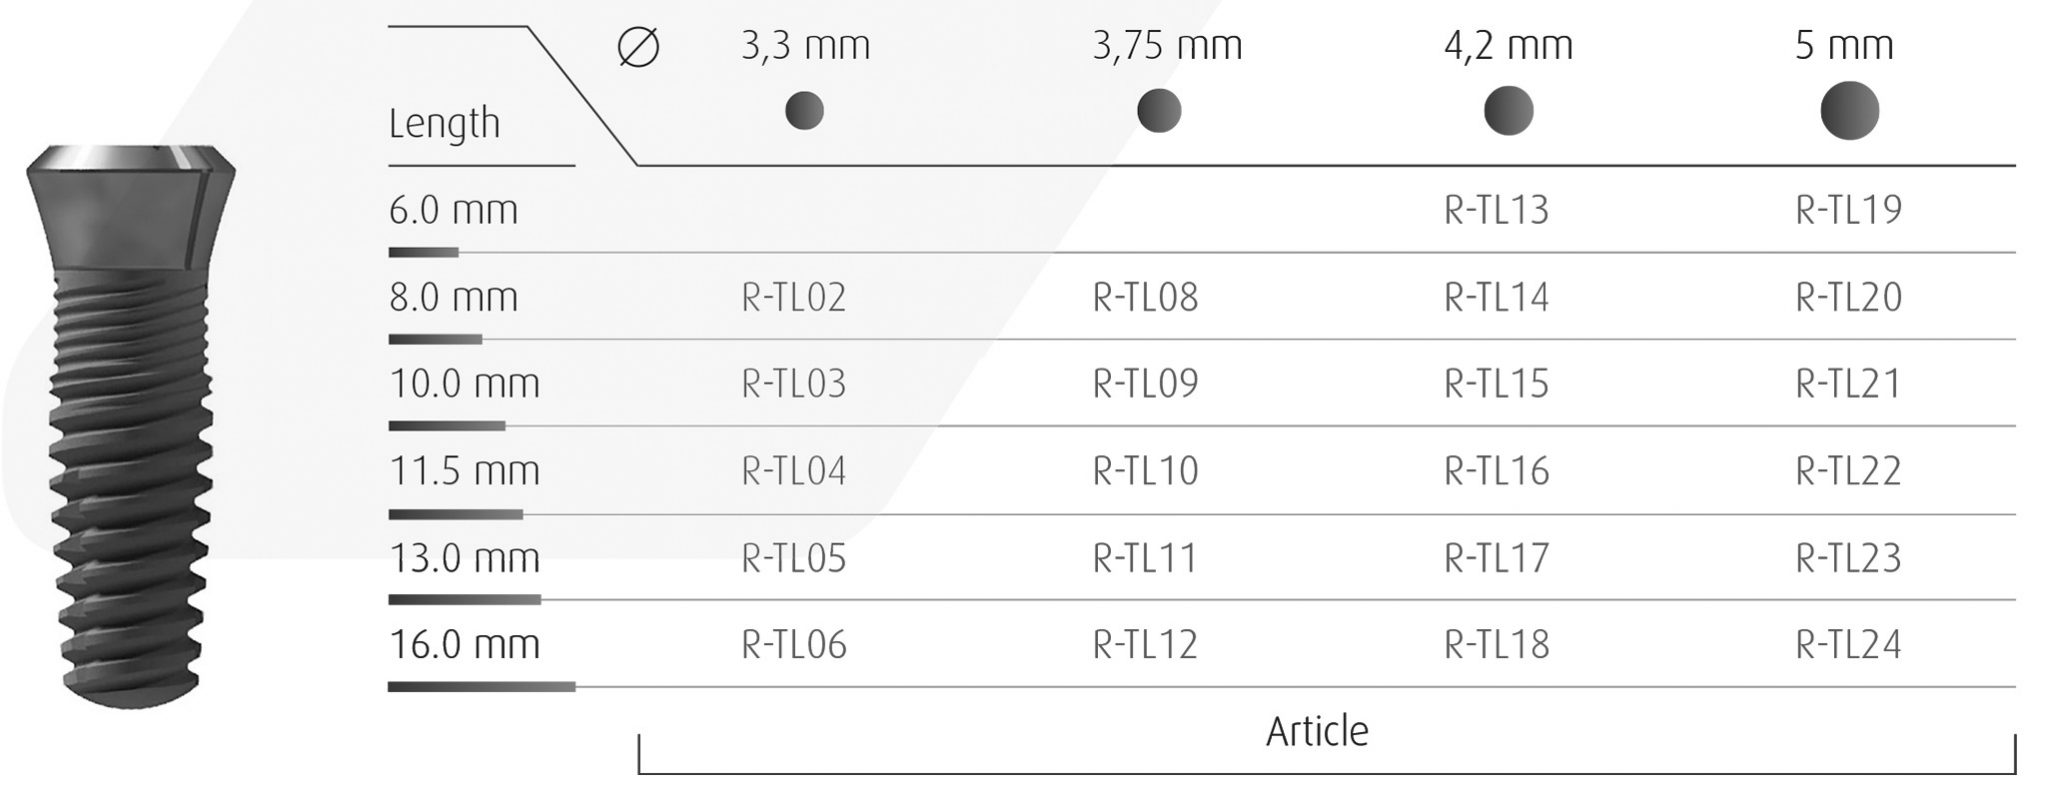Click article code R-TL06
The width and height of the screenshot is (2048, 799).
[794, 645]
